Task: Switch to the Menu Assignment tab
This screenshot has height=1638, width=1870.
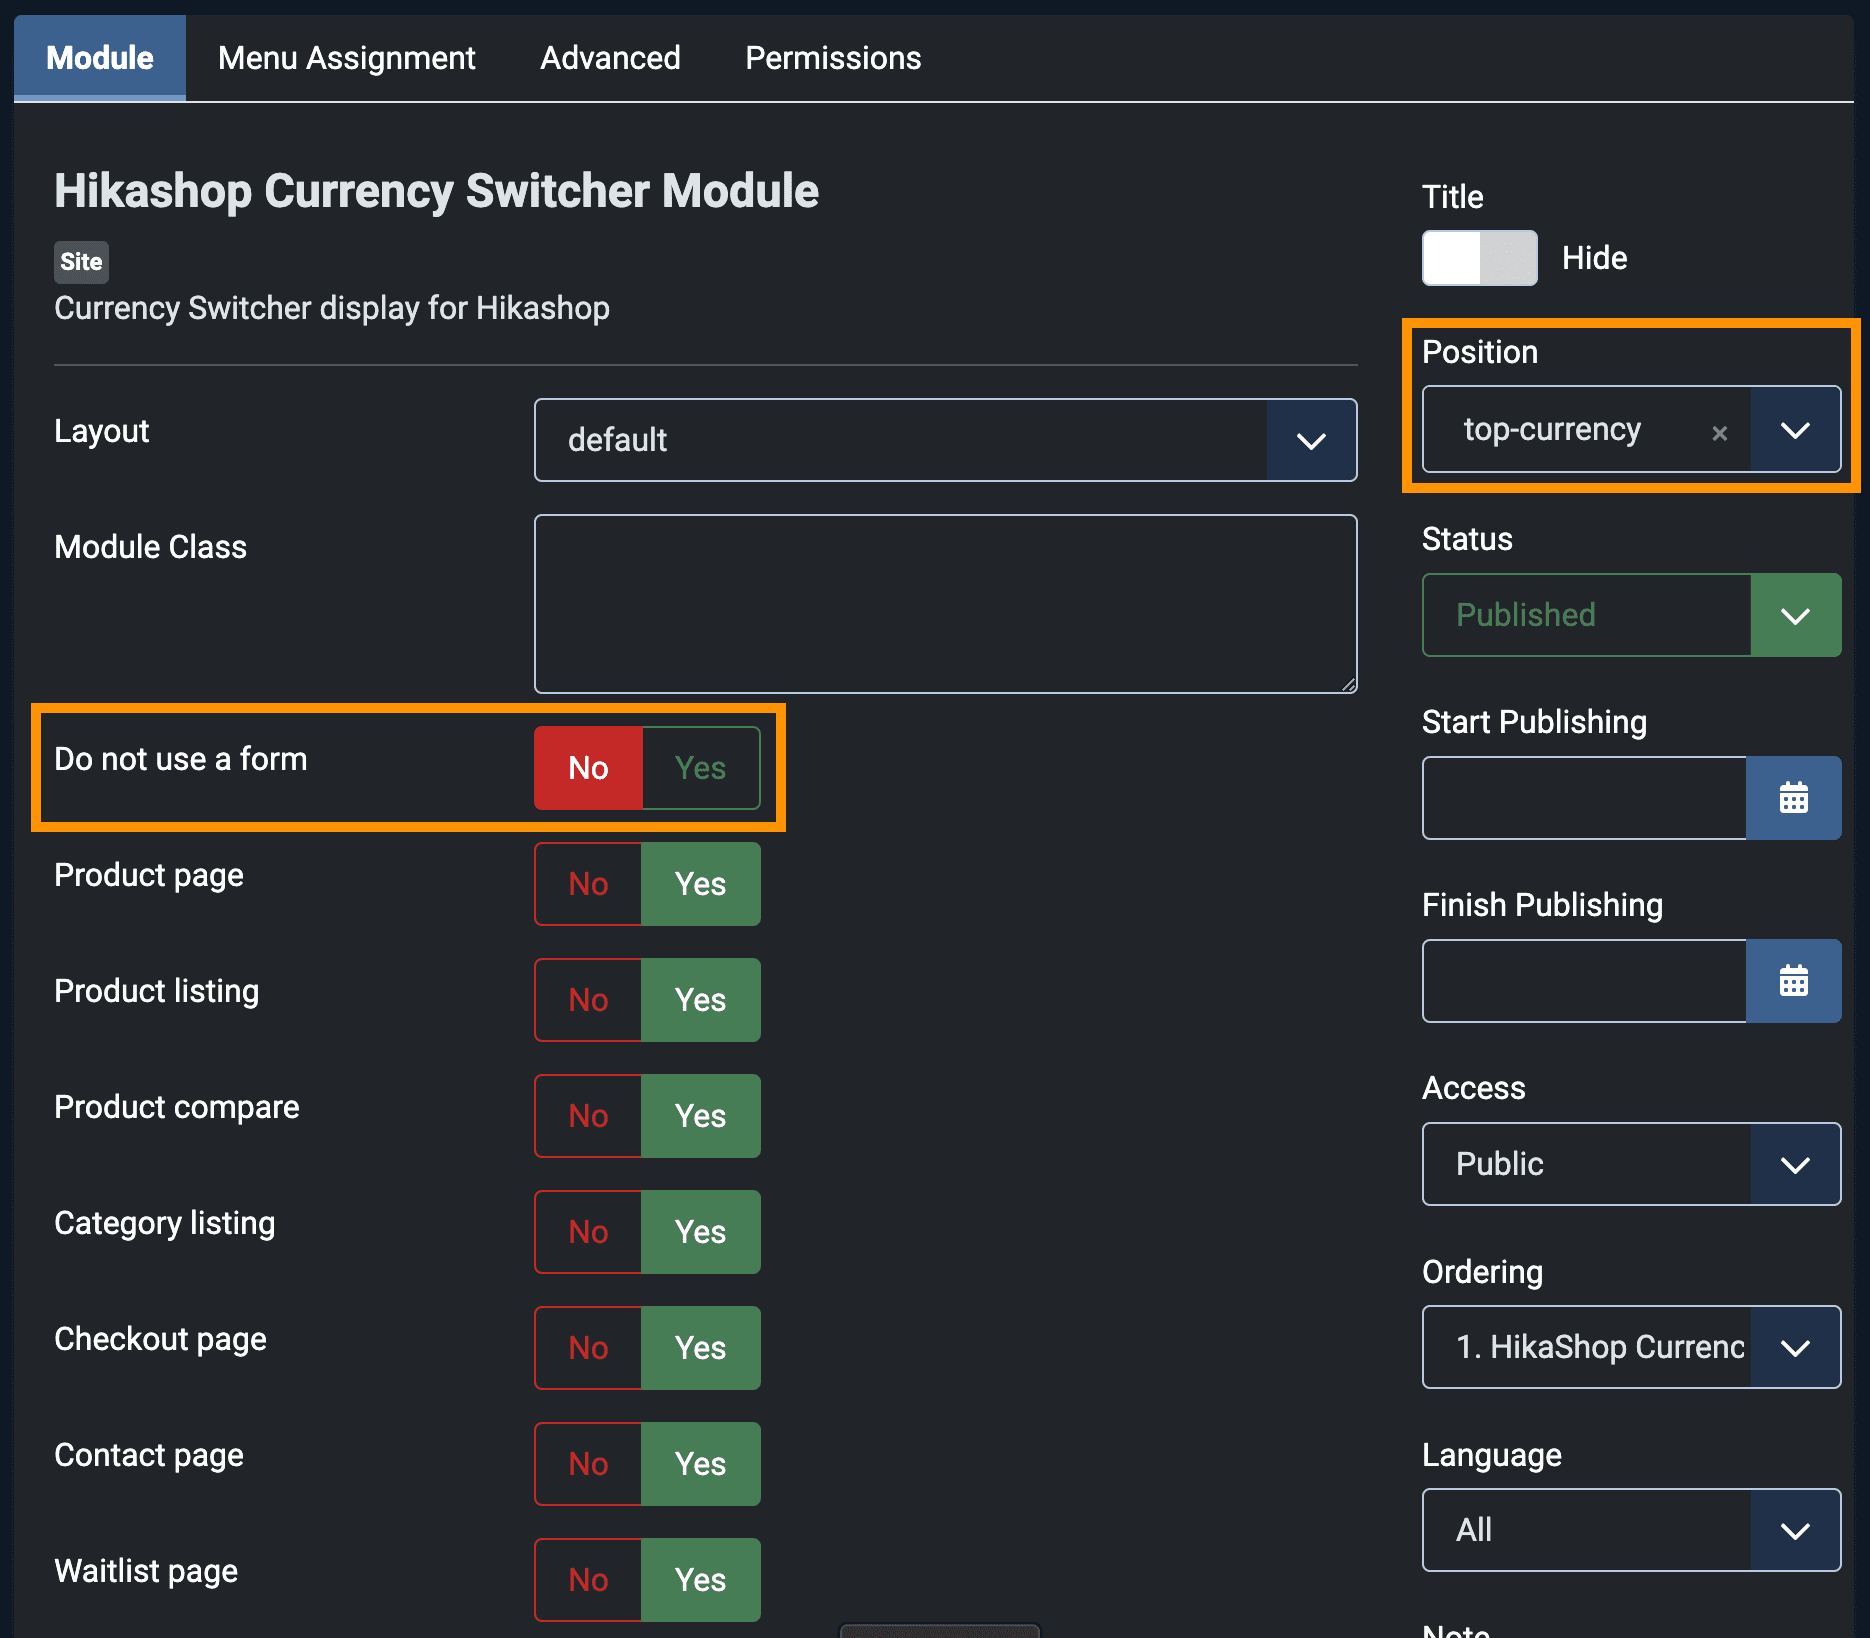Action: coord(347,58)
